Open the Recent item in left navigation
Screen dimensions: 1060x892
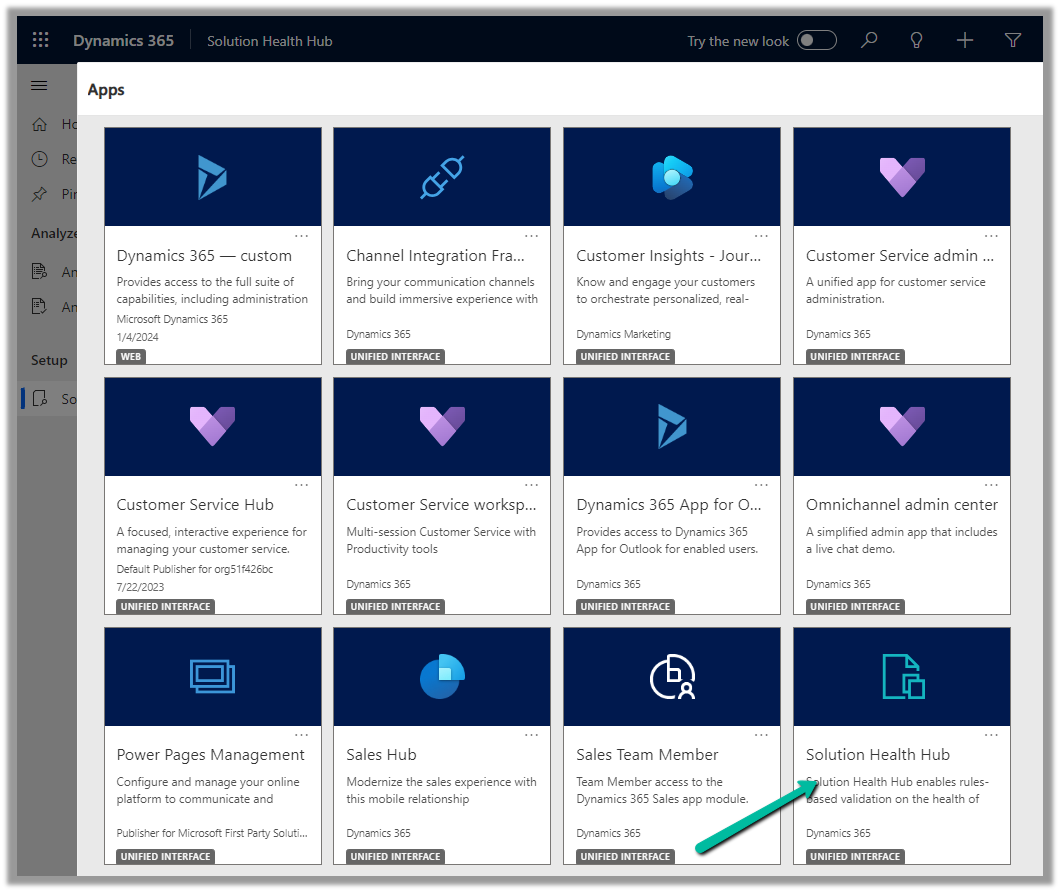click(40, 159)
